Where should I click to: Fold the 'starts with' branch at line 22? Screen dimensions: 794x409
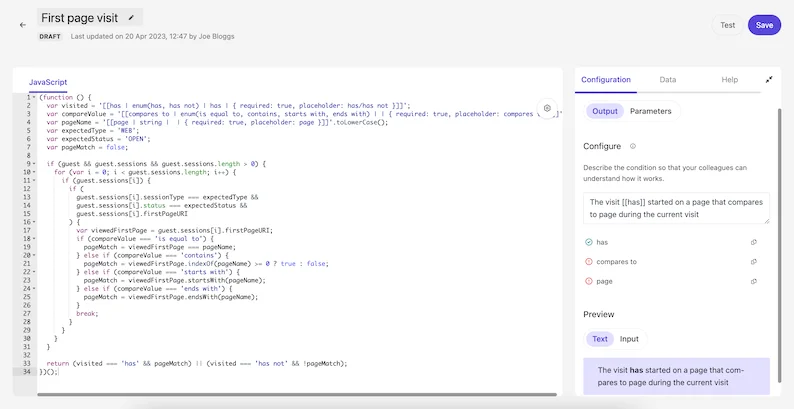(x=34, y=272)
